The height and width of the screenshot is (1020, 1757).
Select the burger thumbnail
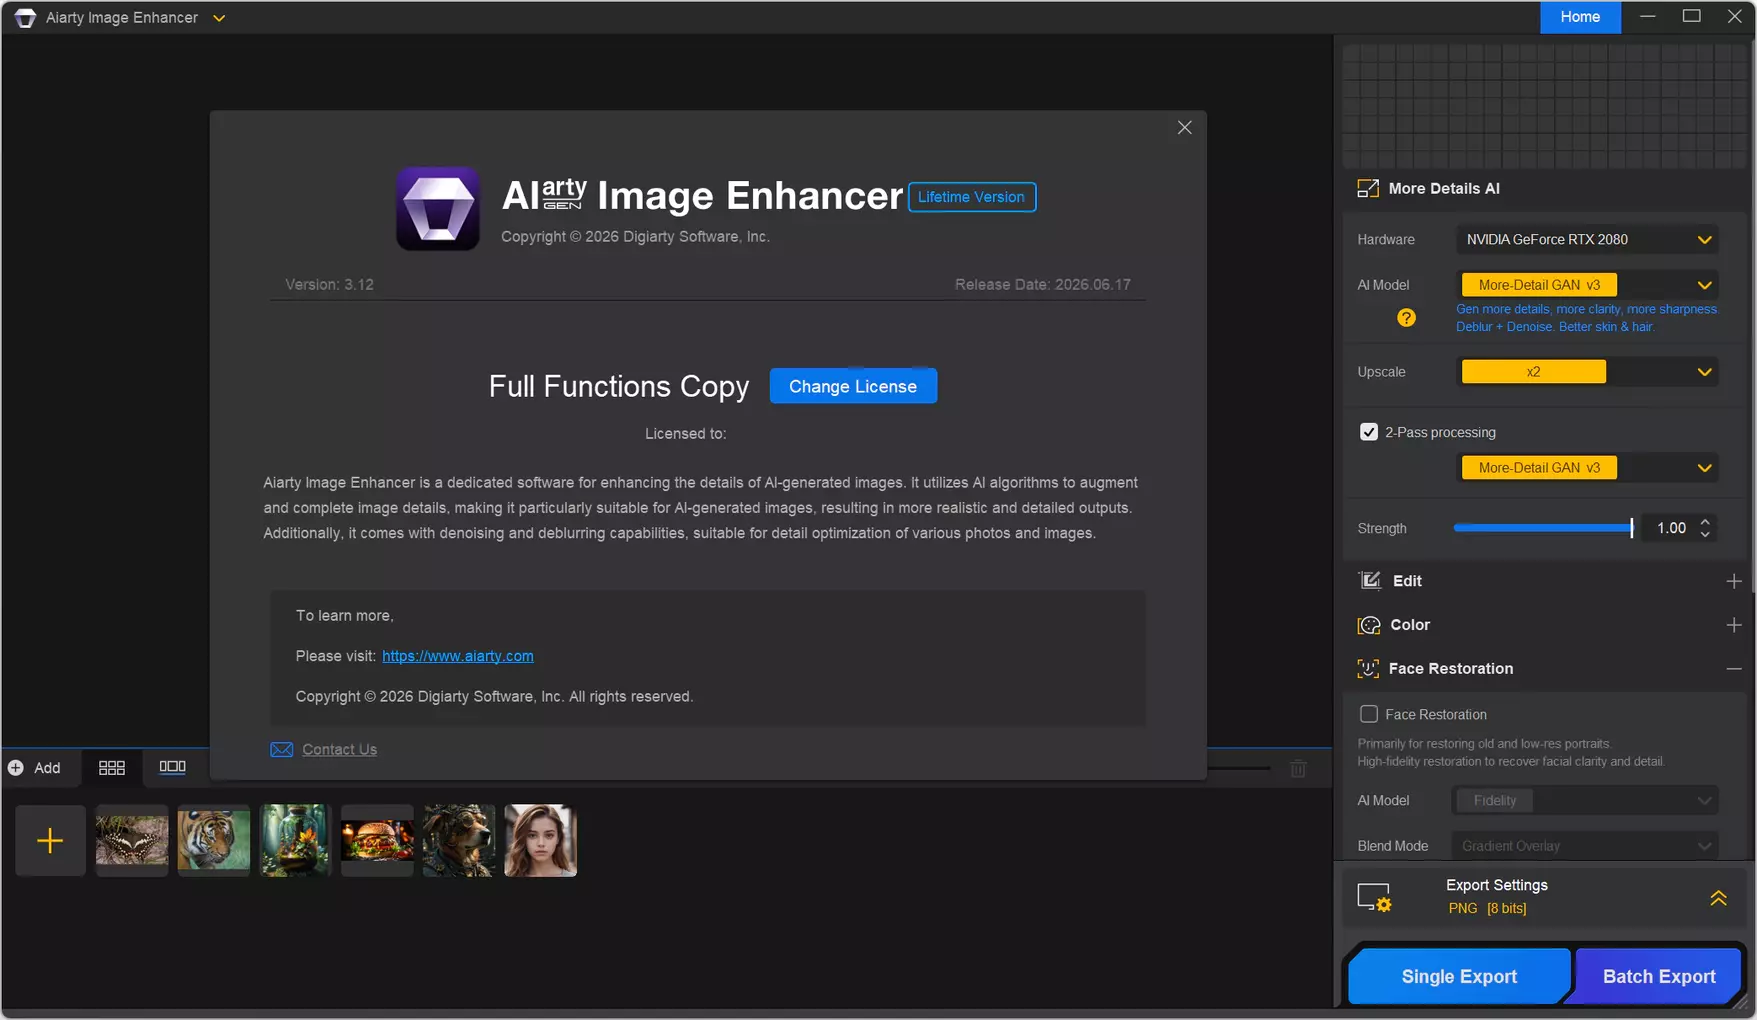377,841
